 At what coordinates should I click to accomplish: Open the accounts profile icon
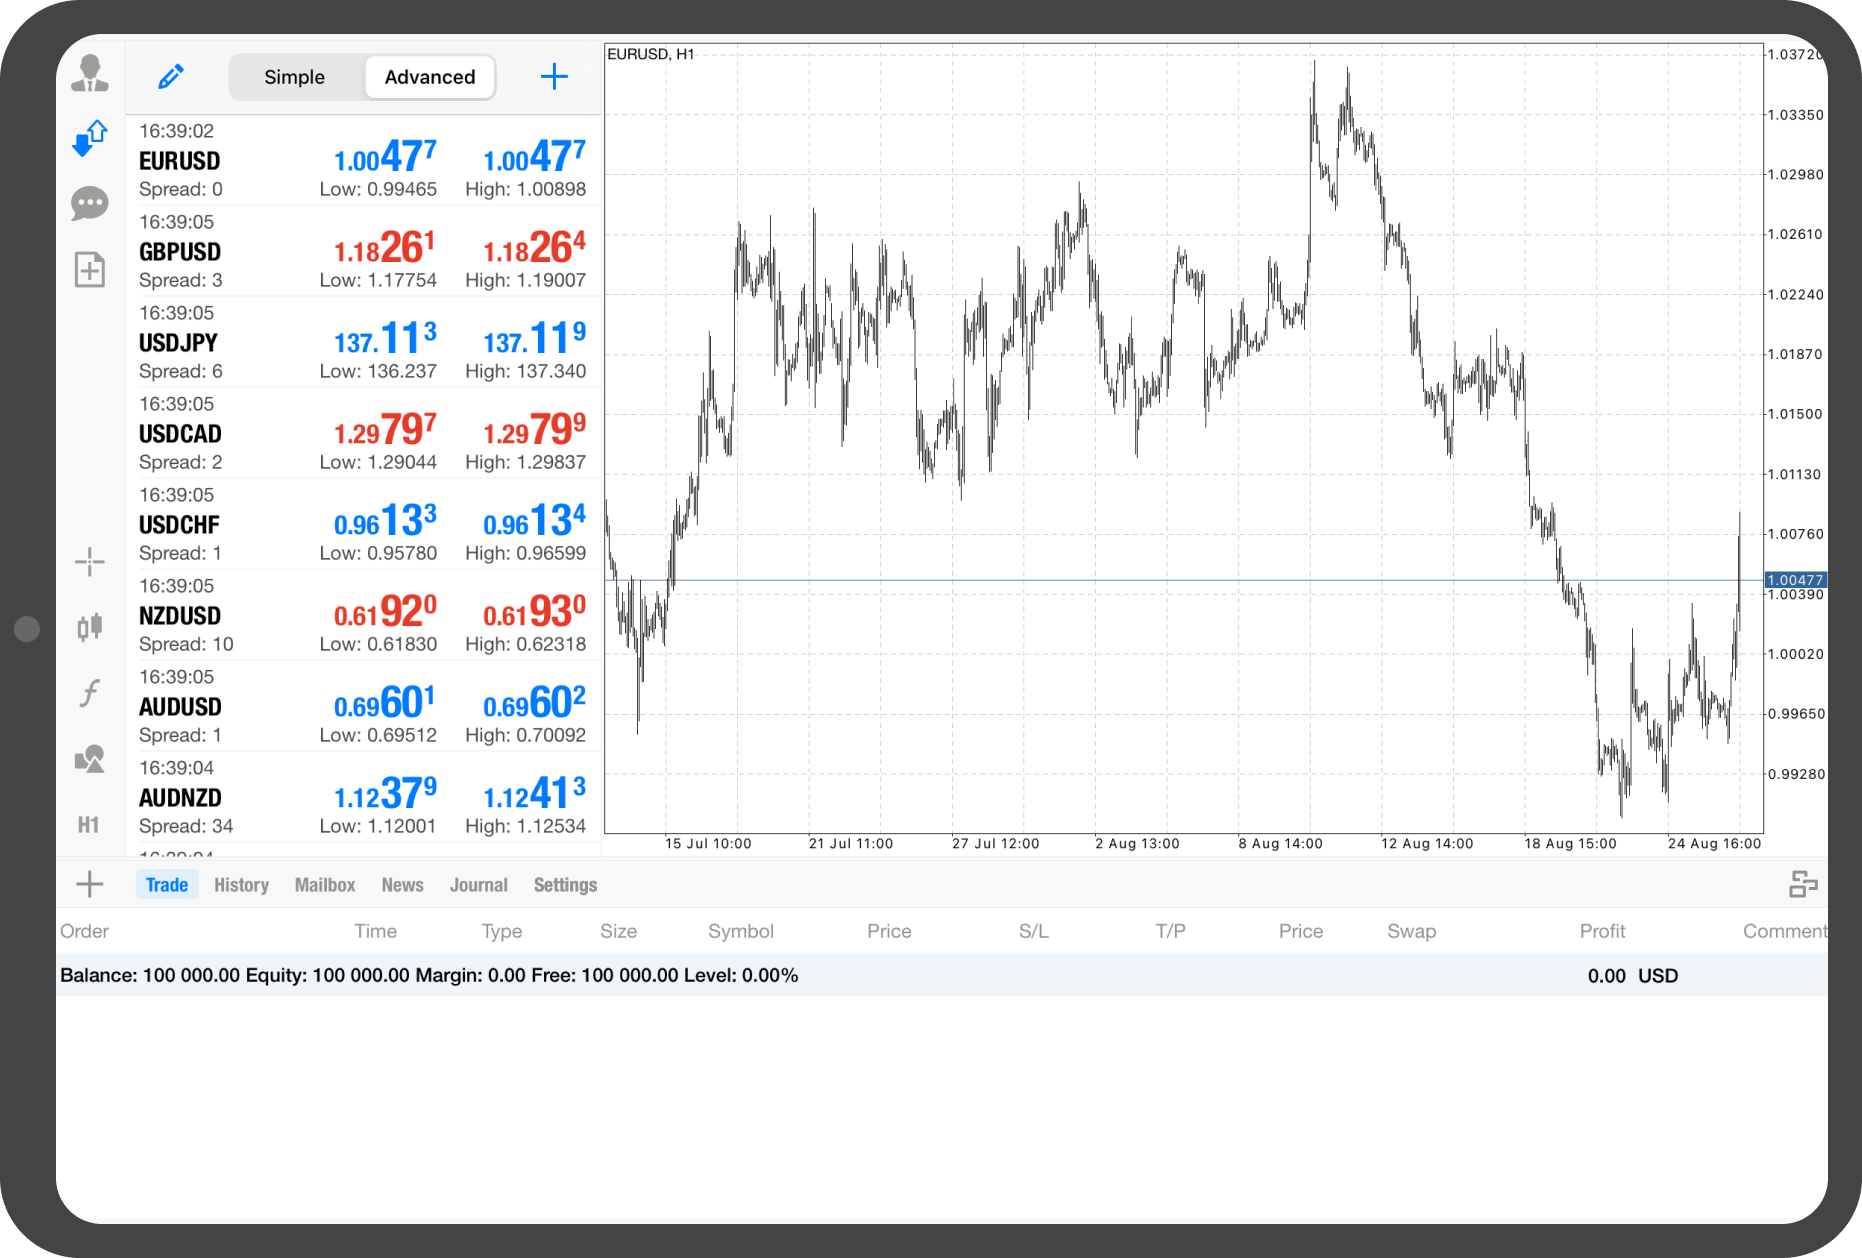click(x=90, y=74)
